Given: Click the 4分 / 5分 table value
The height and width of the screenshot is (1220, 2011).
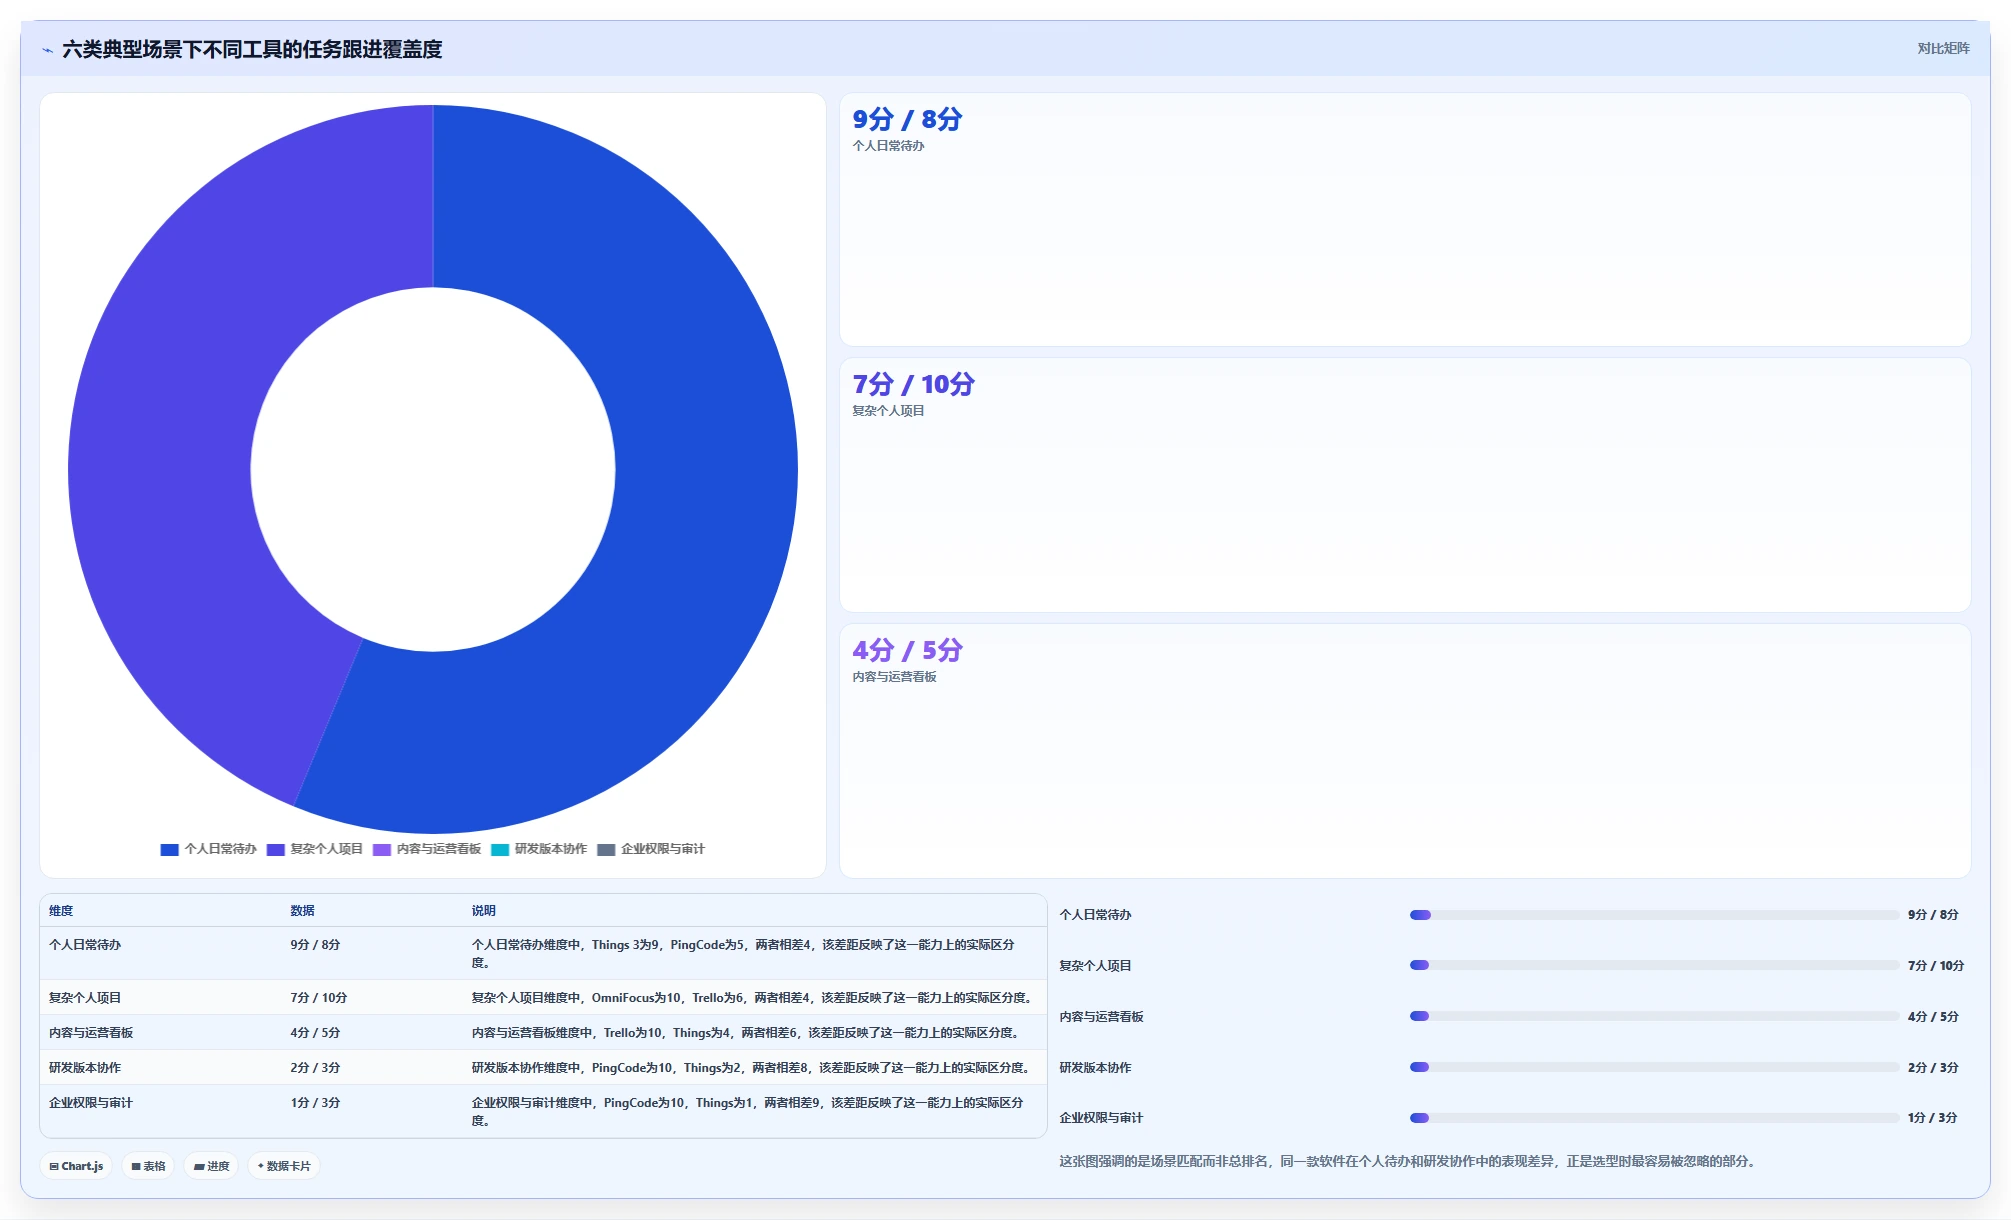Looking at the screenshot, I should click(x=315, y=1033).
